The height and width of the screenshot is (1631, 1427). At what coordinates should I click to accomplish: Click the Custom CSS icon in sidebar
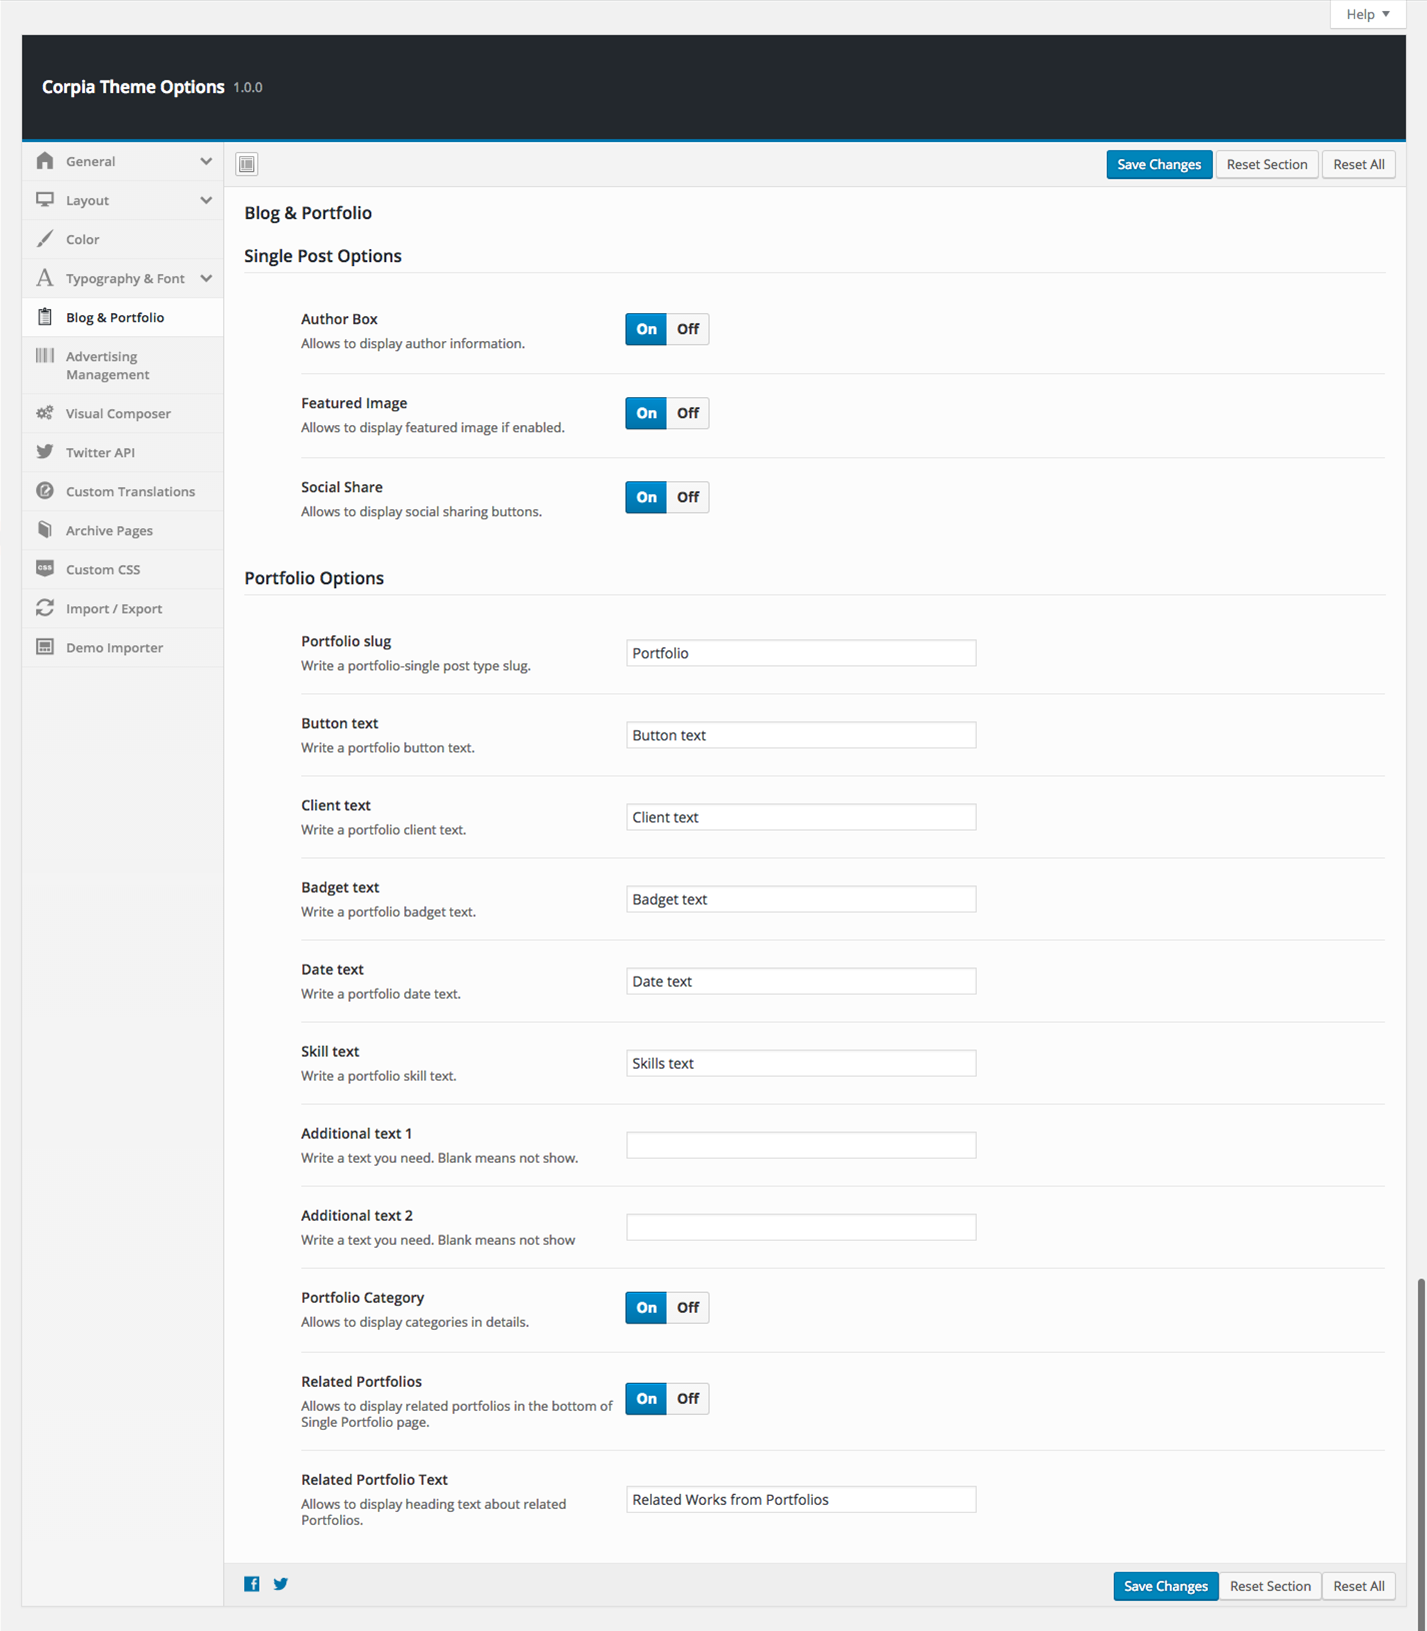click(x=45, y=569)
